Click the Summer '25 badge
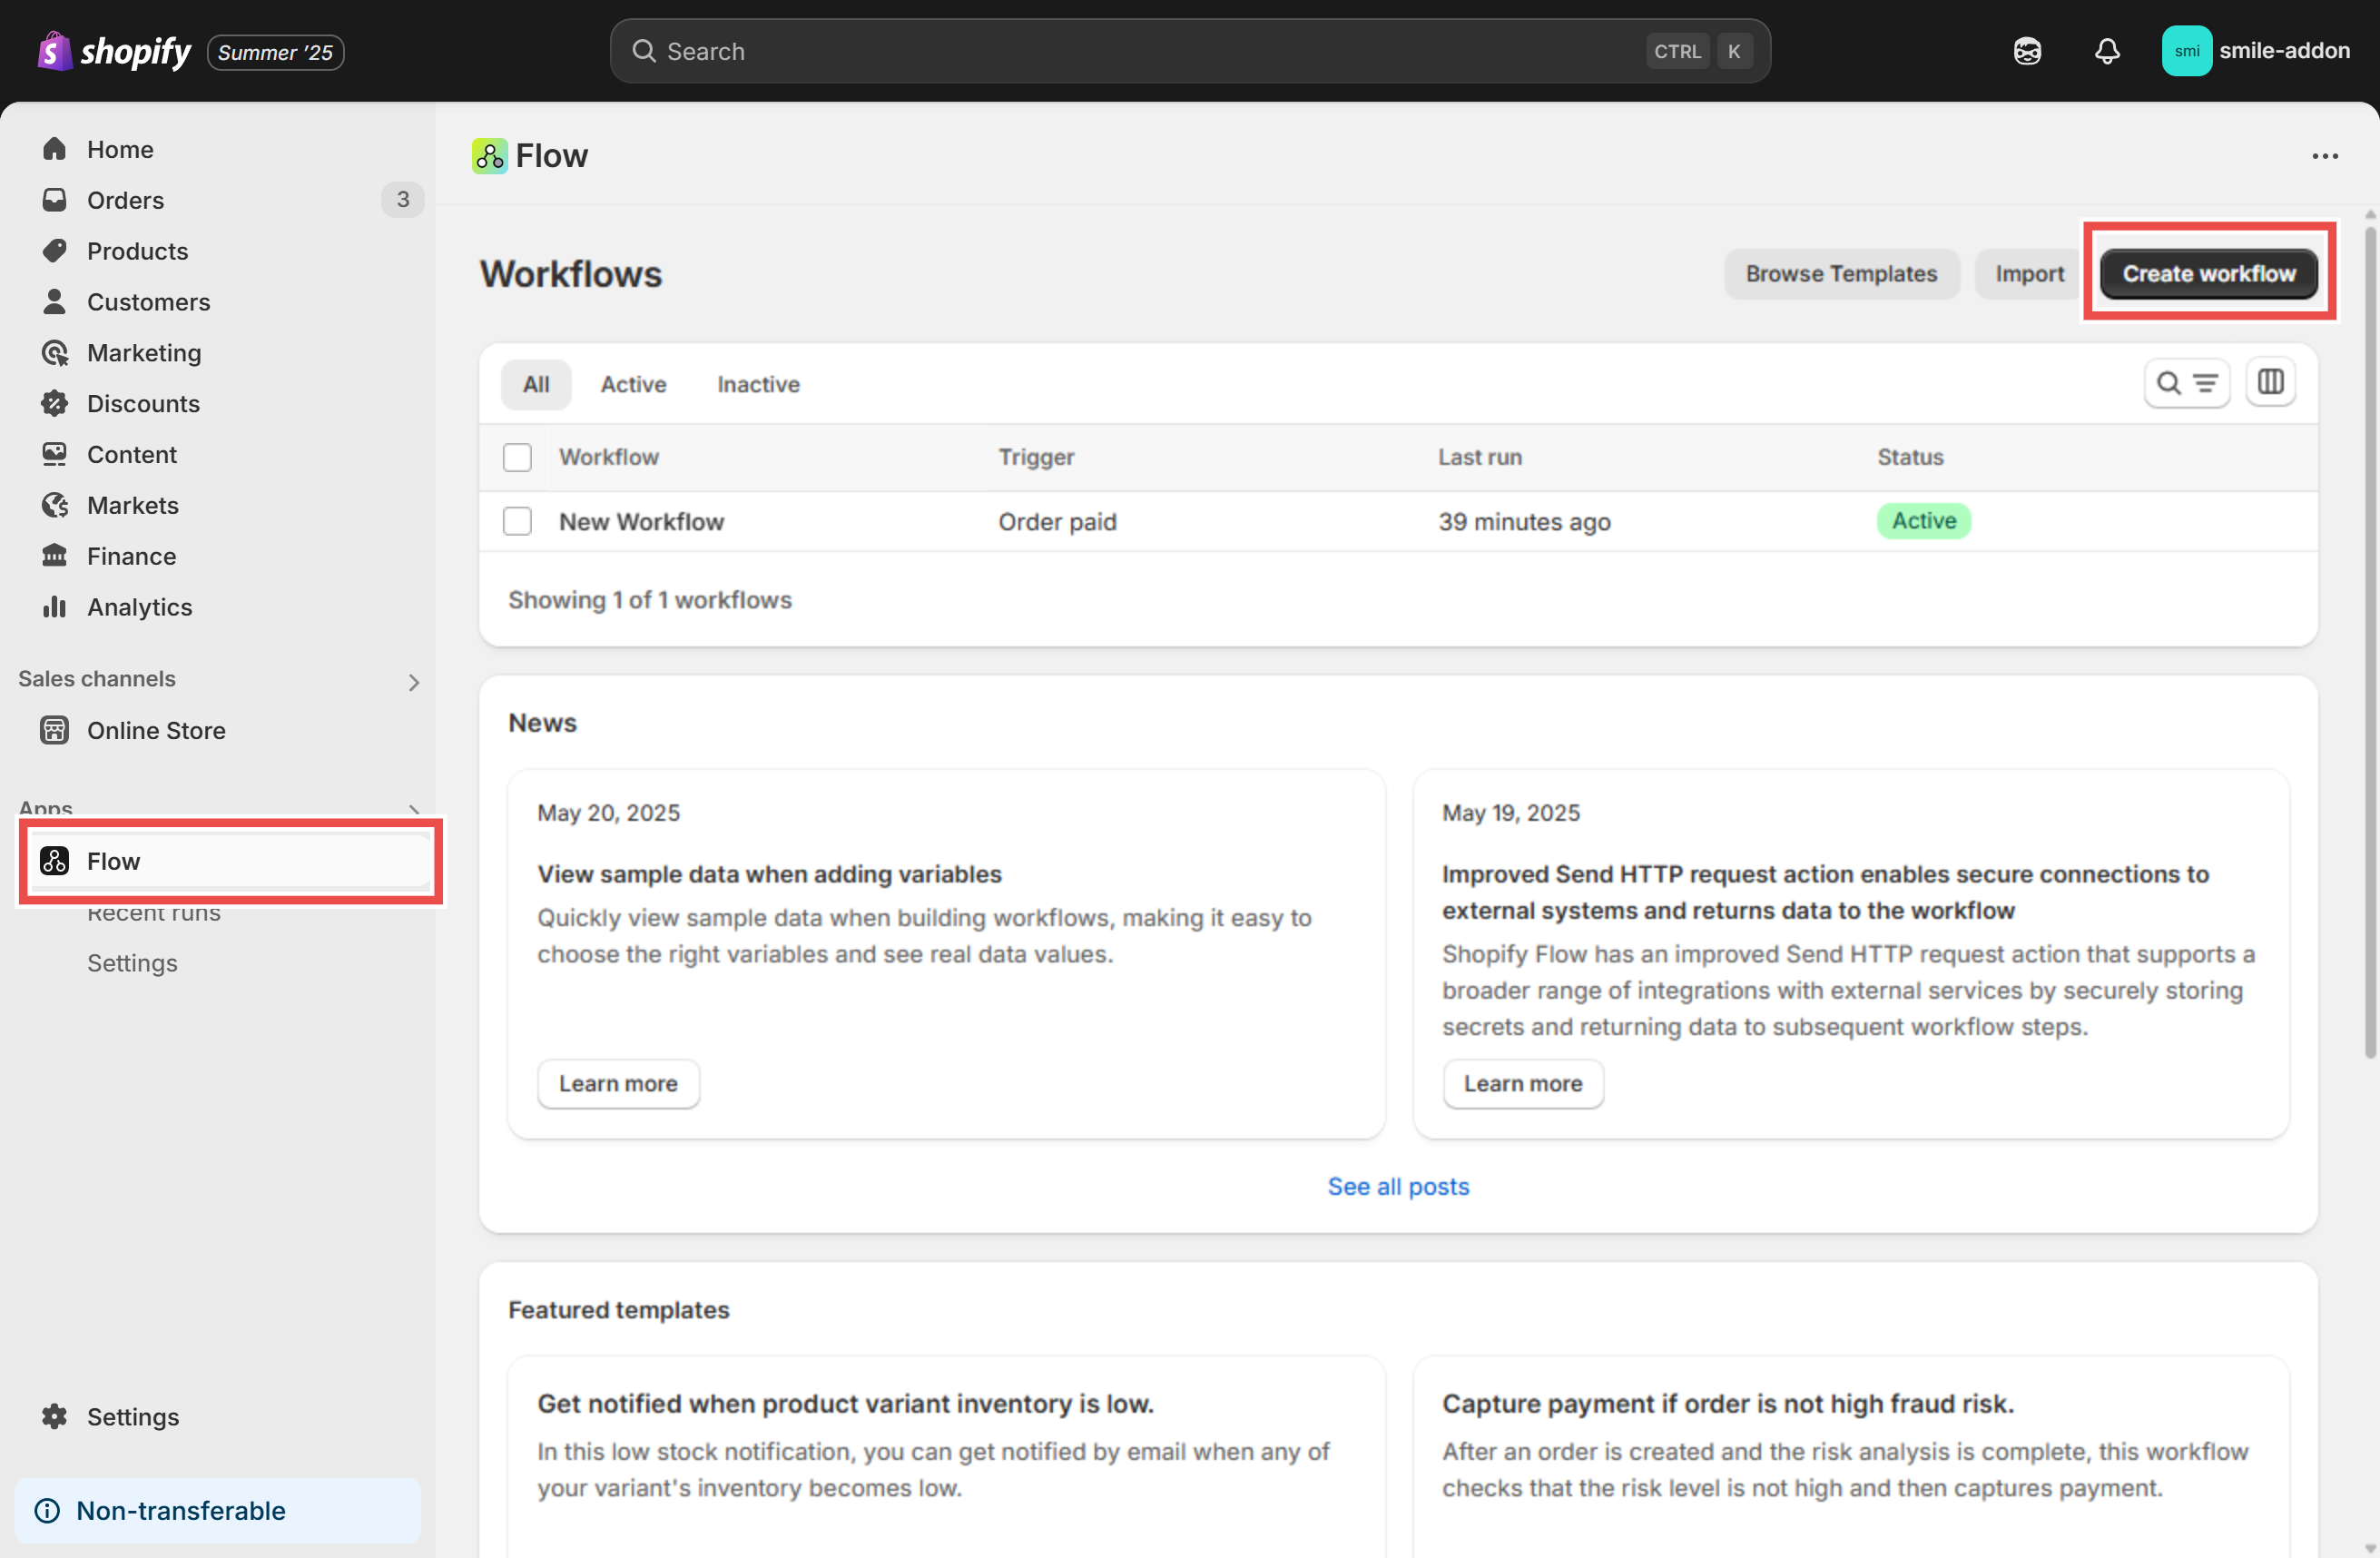 [x=275, y=52]
